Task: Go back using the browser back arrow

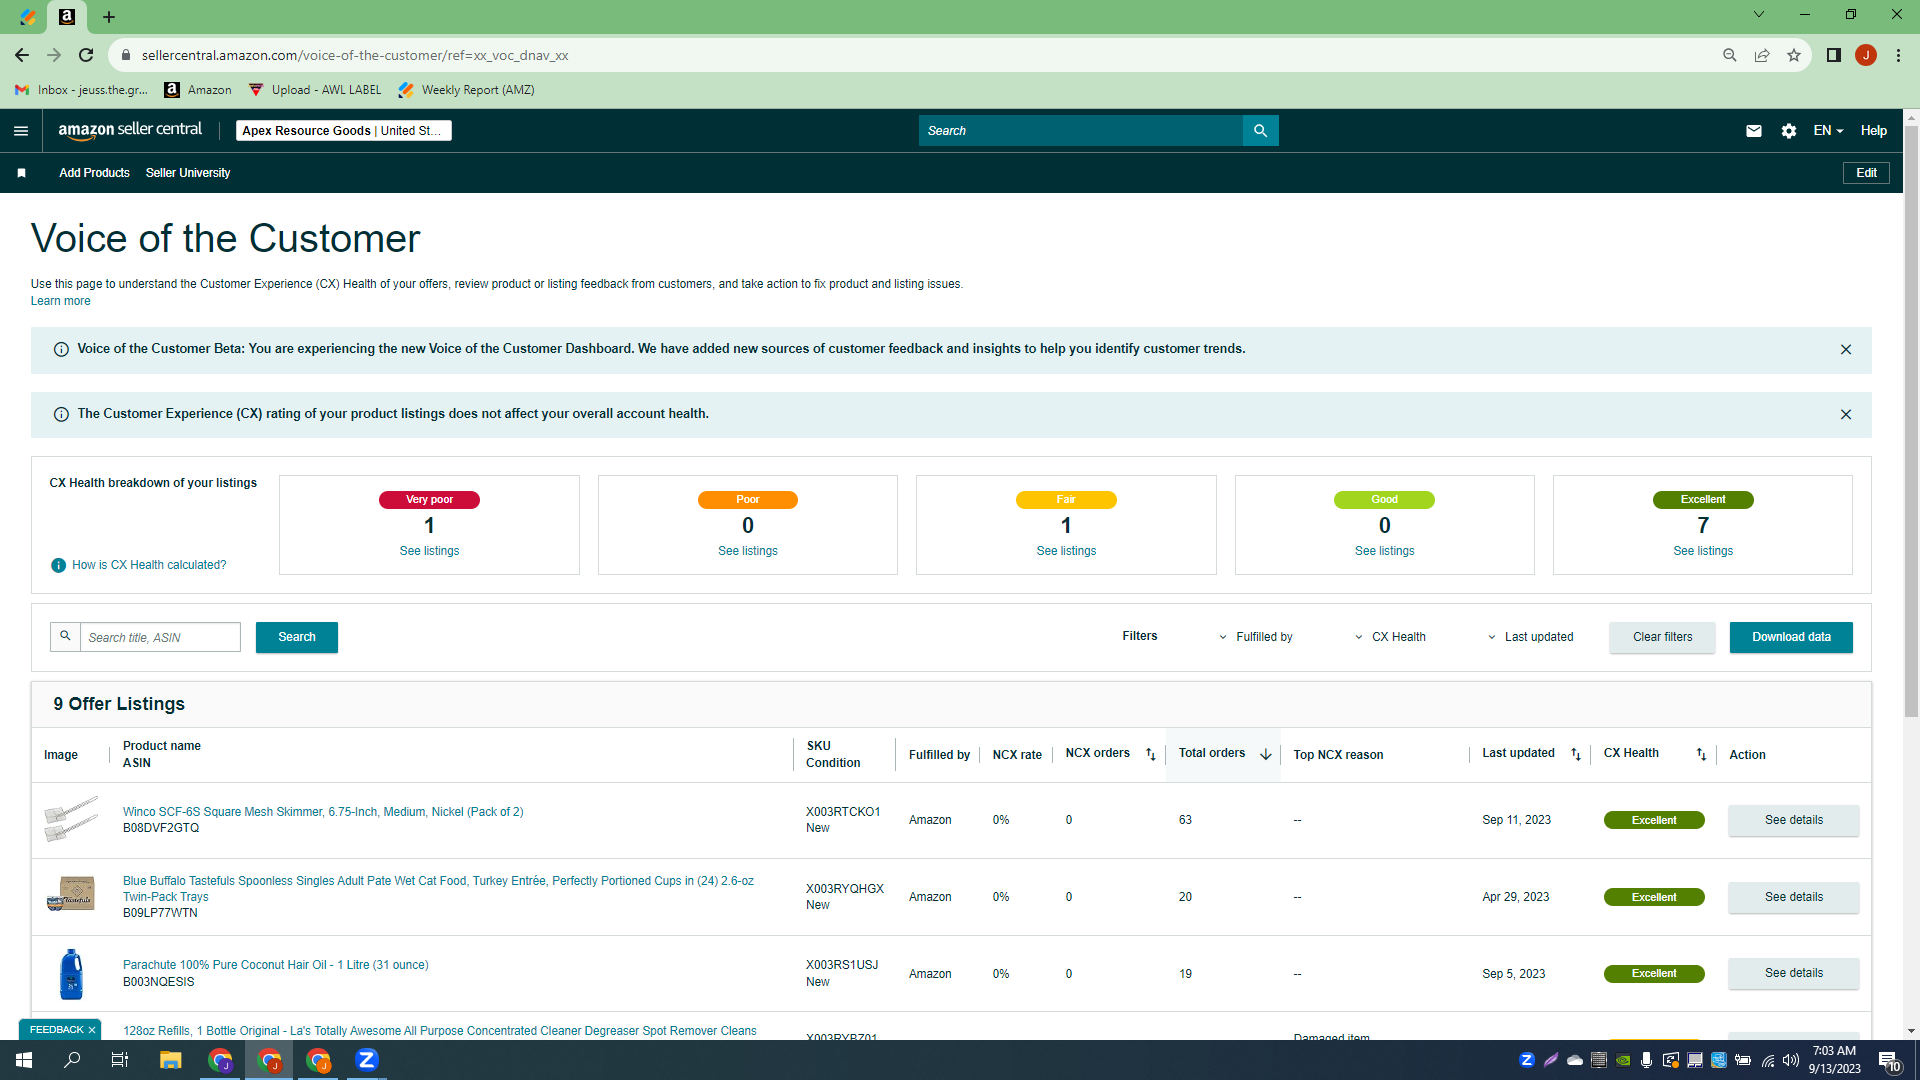Action: (22, 55)
